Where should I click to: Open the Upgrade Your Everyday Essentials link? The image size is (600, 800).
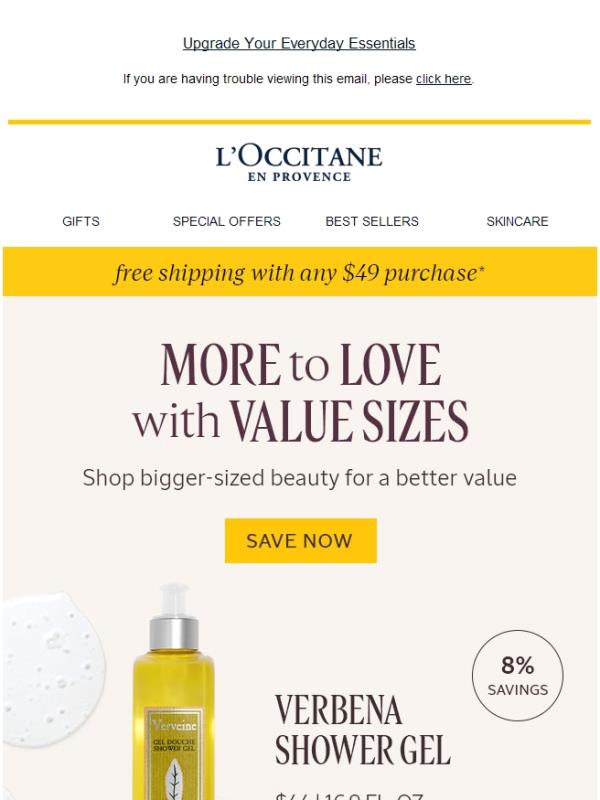[x=299, y=43]
